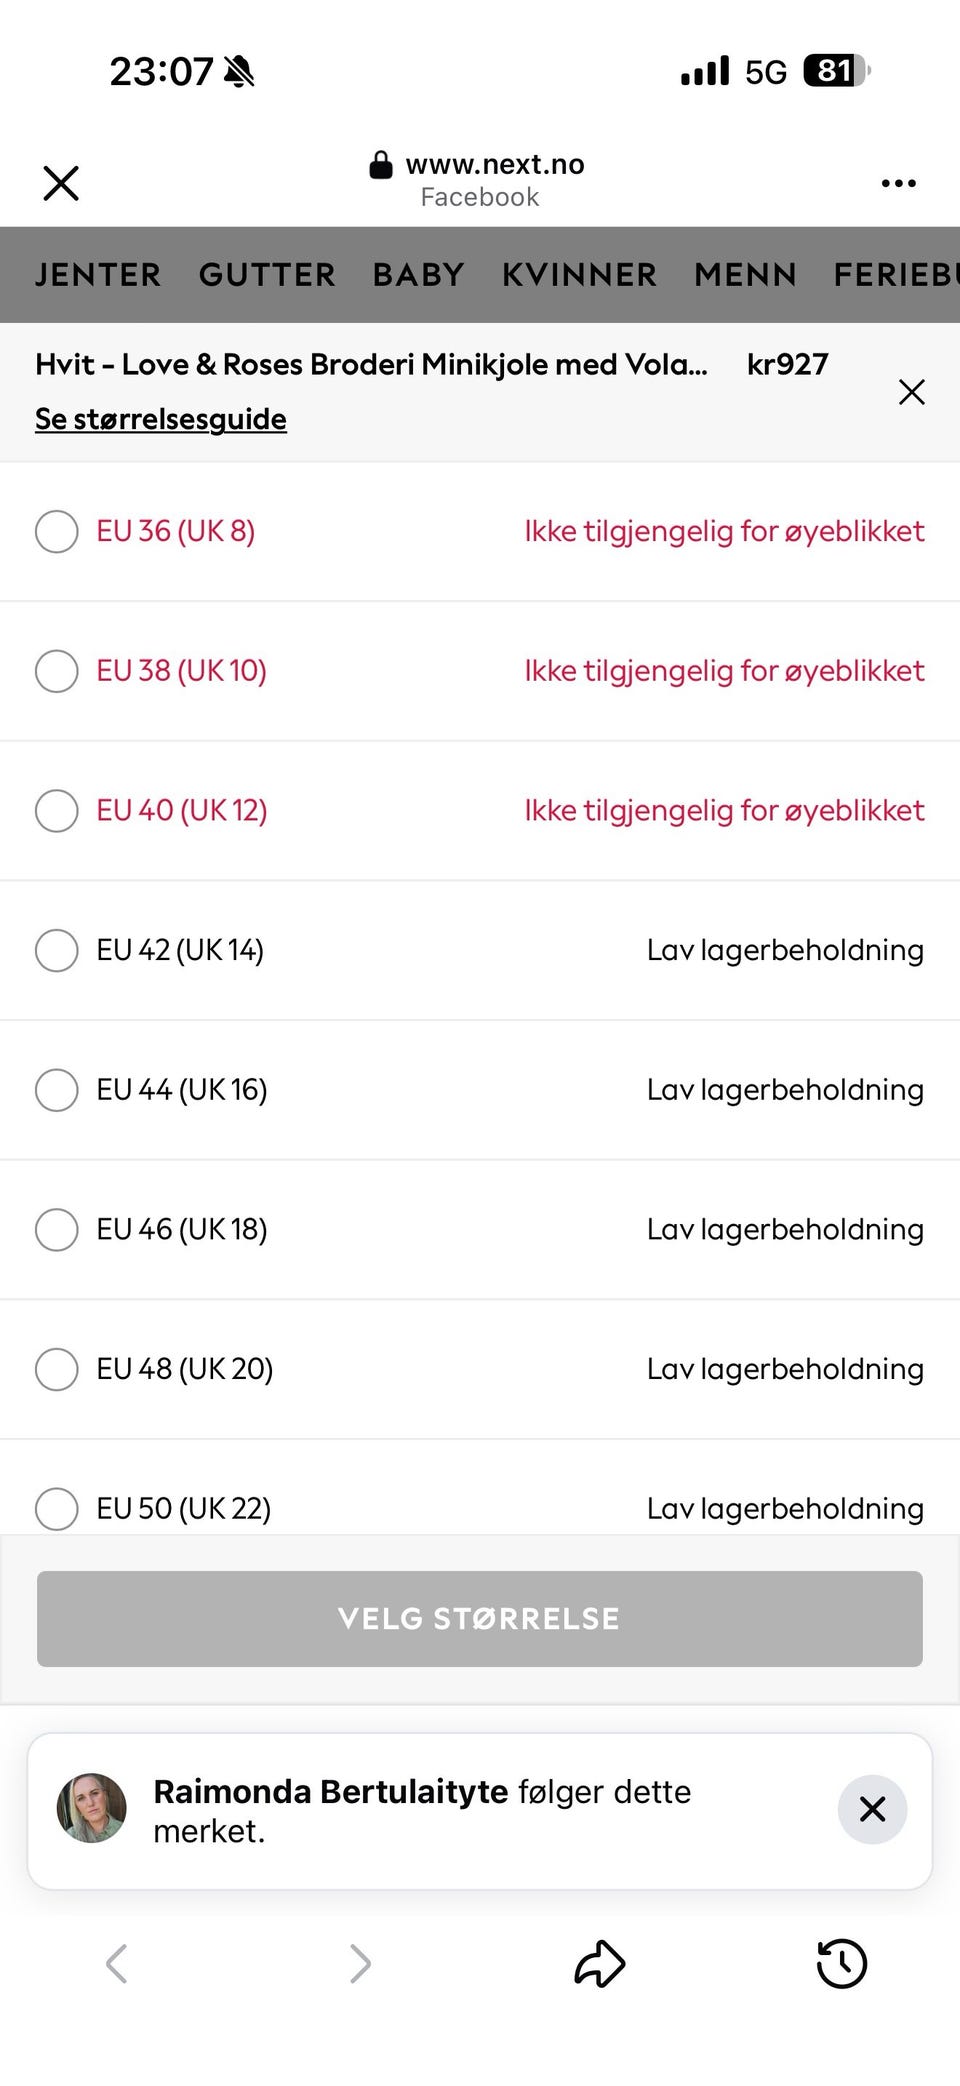Select the EU 46 (UK 18) radio button

point(57,1230)
